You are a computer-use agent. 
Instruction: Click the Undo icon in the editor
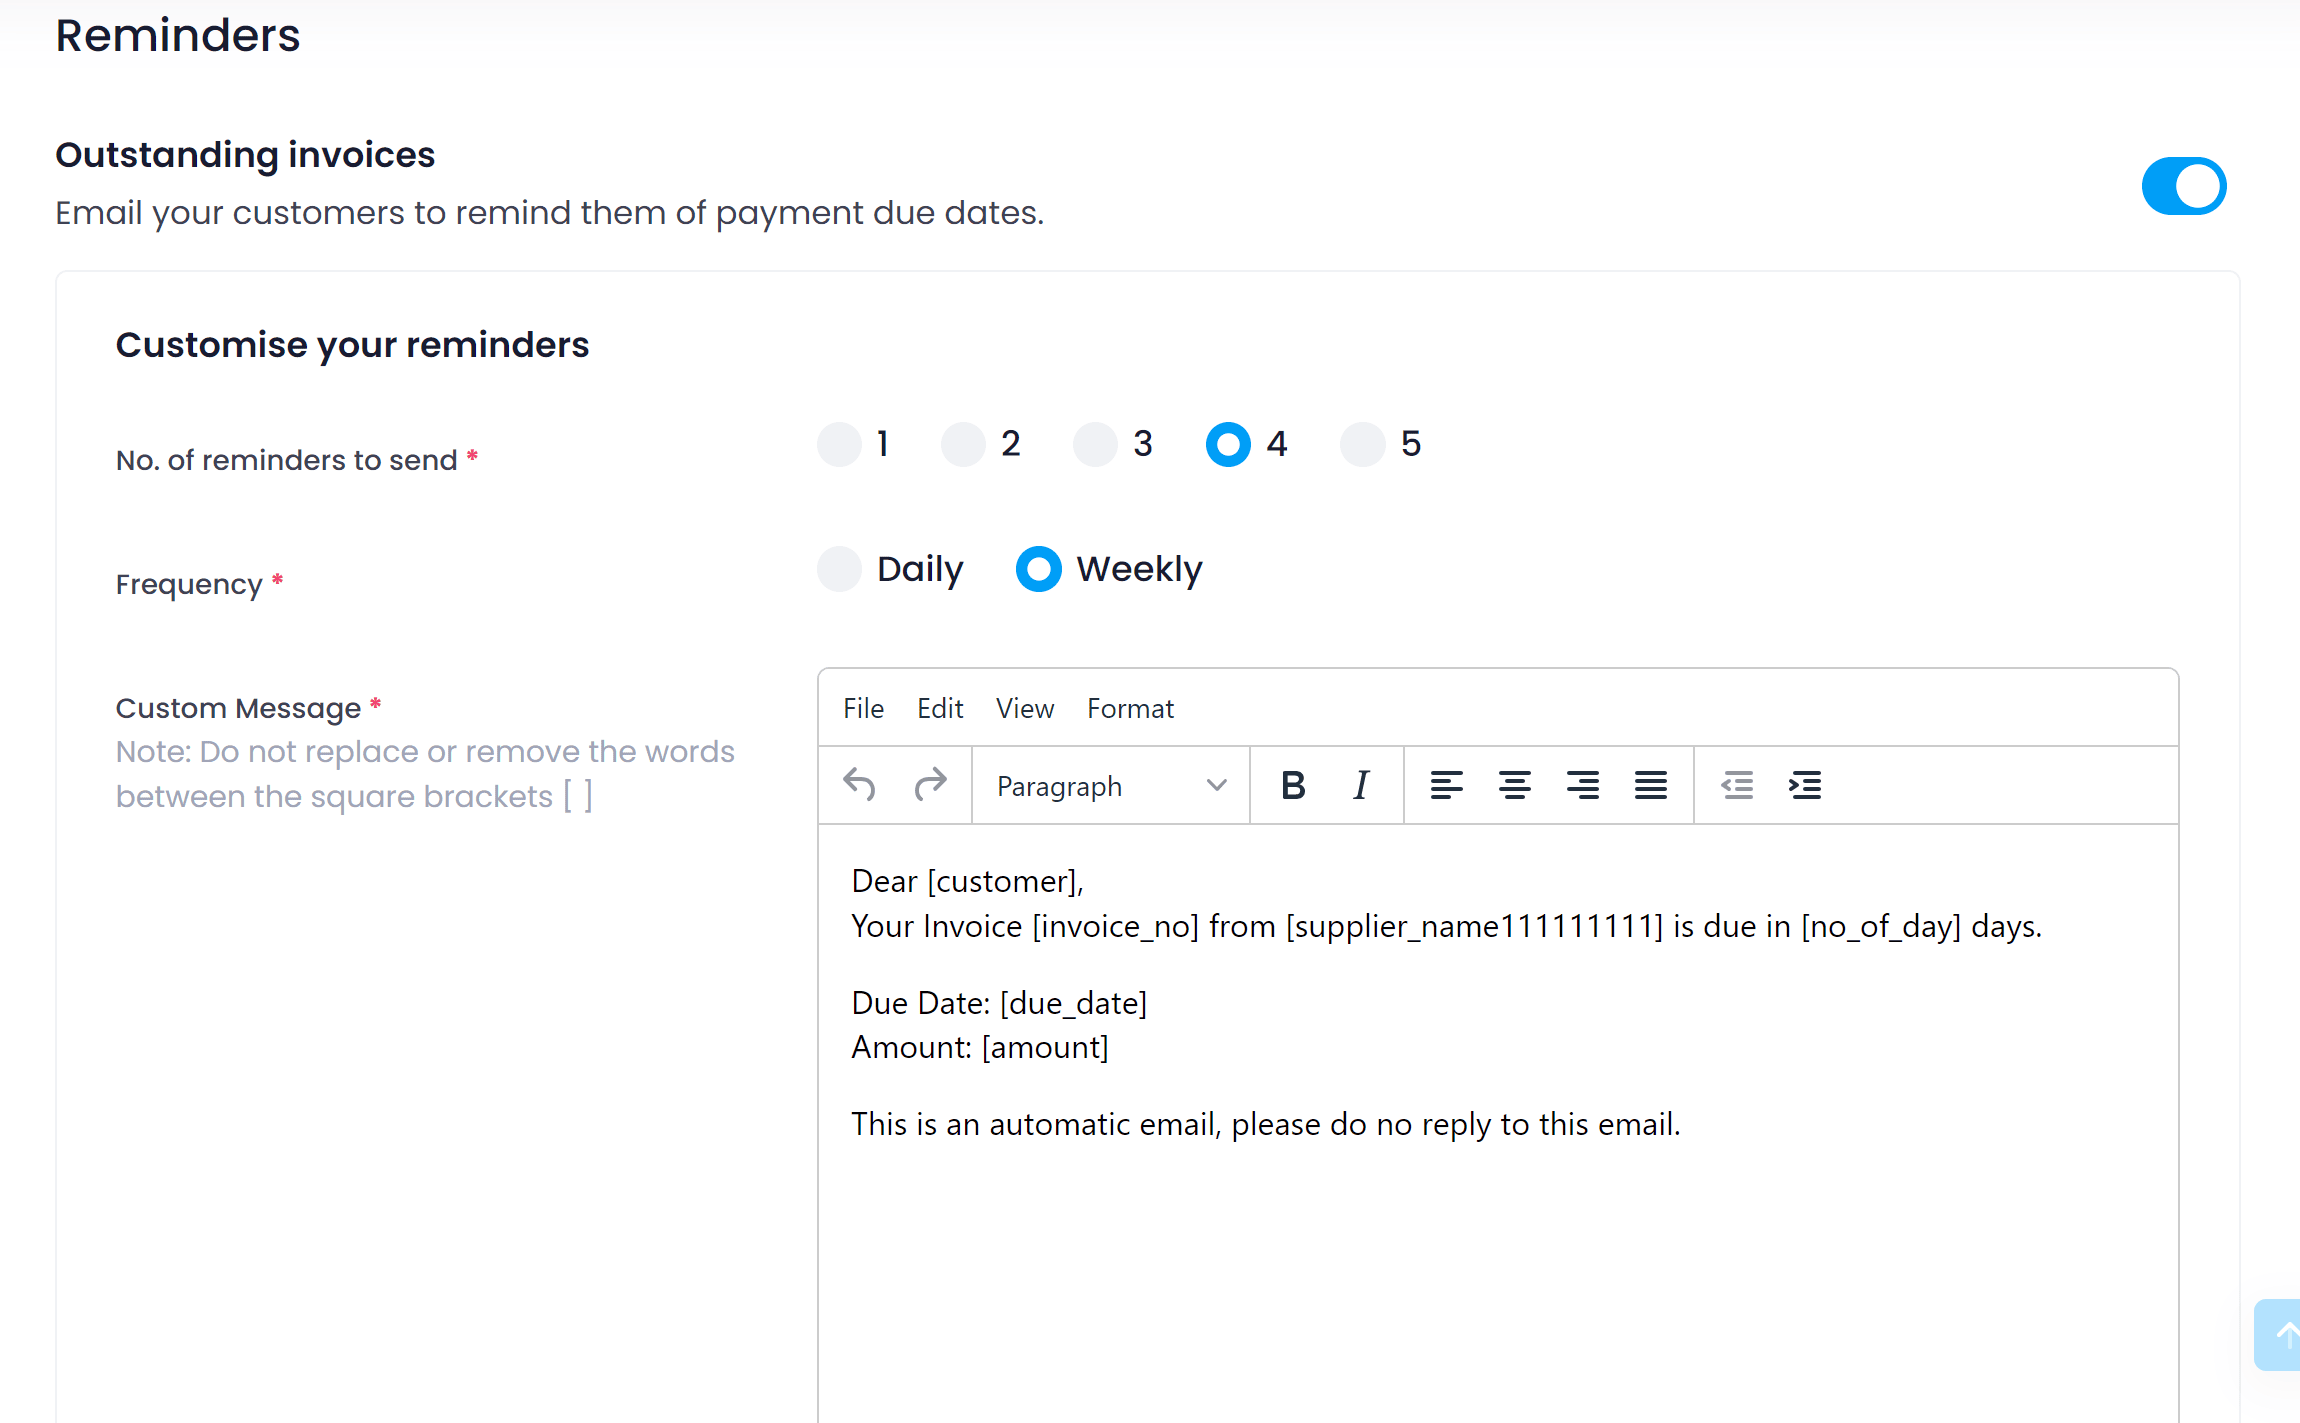pyautogui.click(x=859, y=785)
